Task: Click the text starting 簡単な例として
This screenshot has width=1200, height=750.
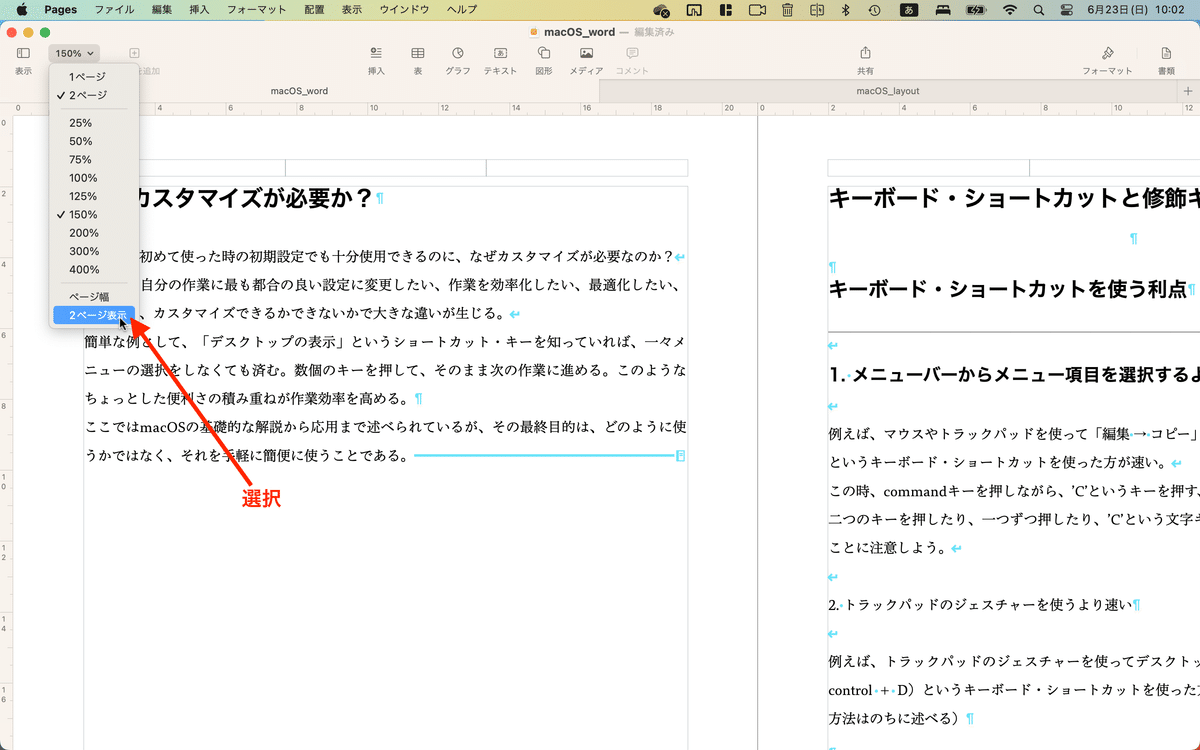Action: click(385, 370)
